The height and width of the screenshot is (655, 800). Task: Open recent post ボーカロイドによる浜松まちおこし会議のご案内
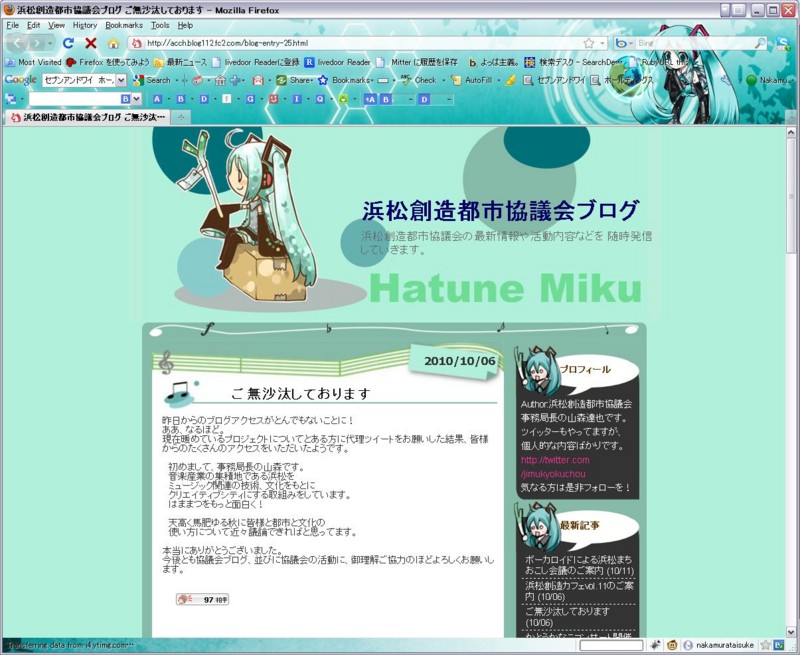(580, 565)
